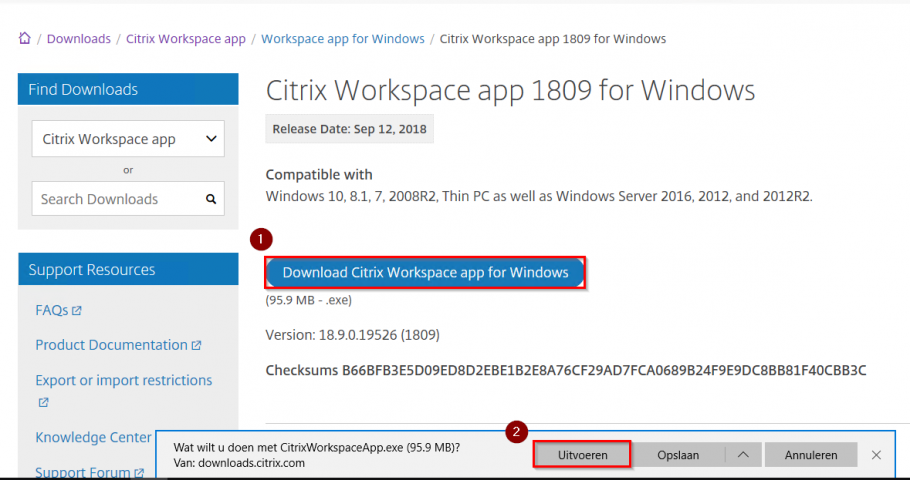Open the Support Forum link

[x=82, y=472]
